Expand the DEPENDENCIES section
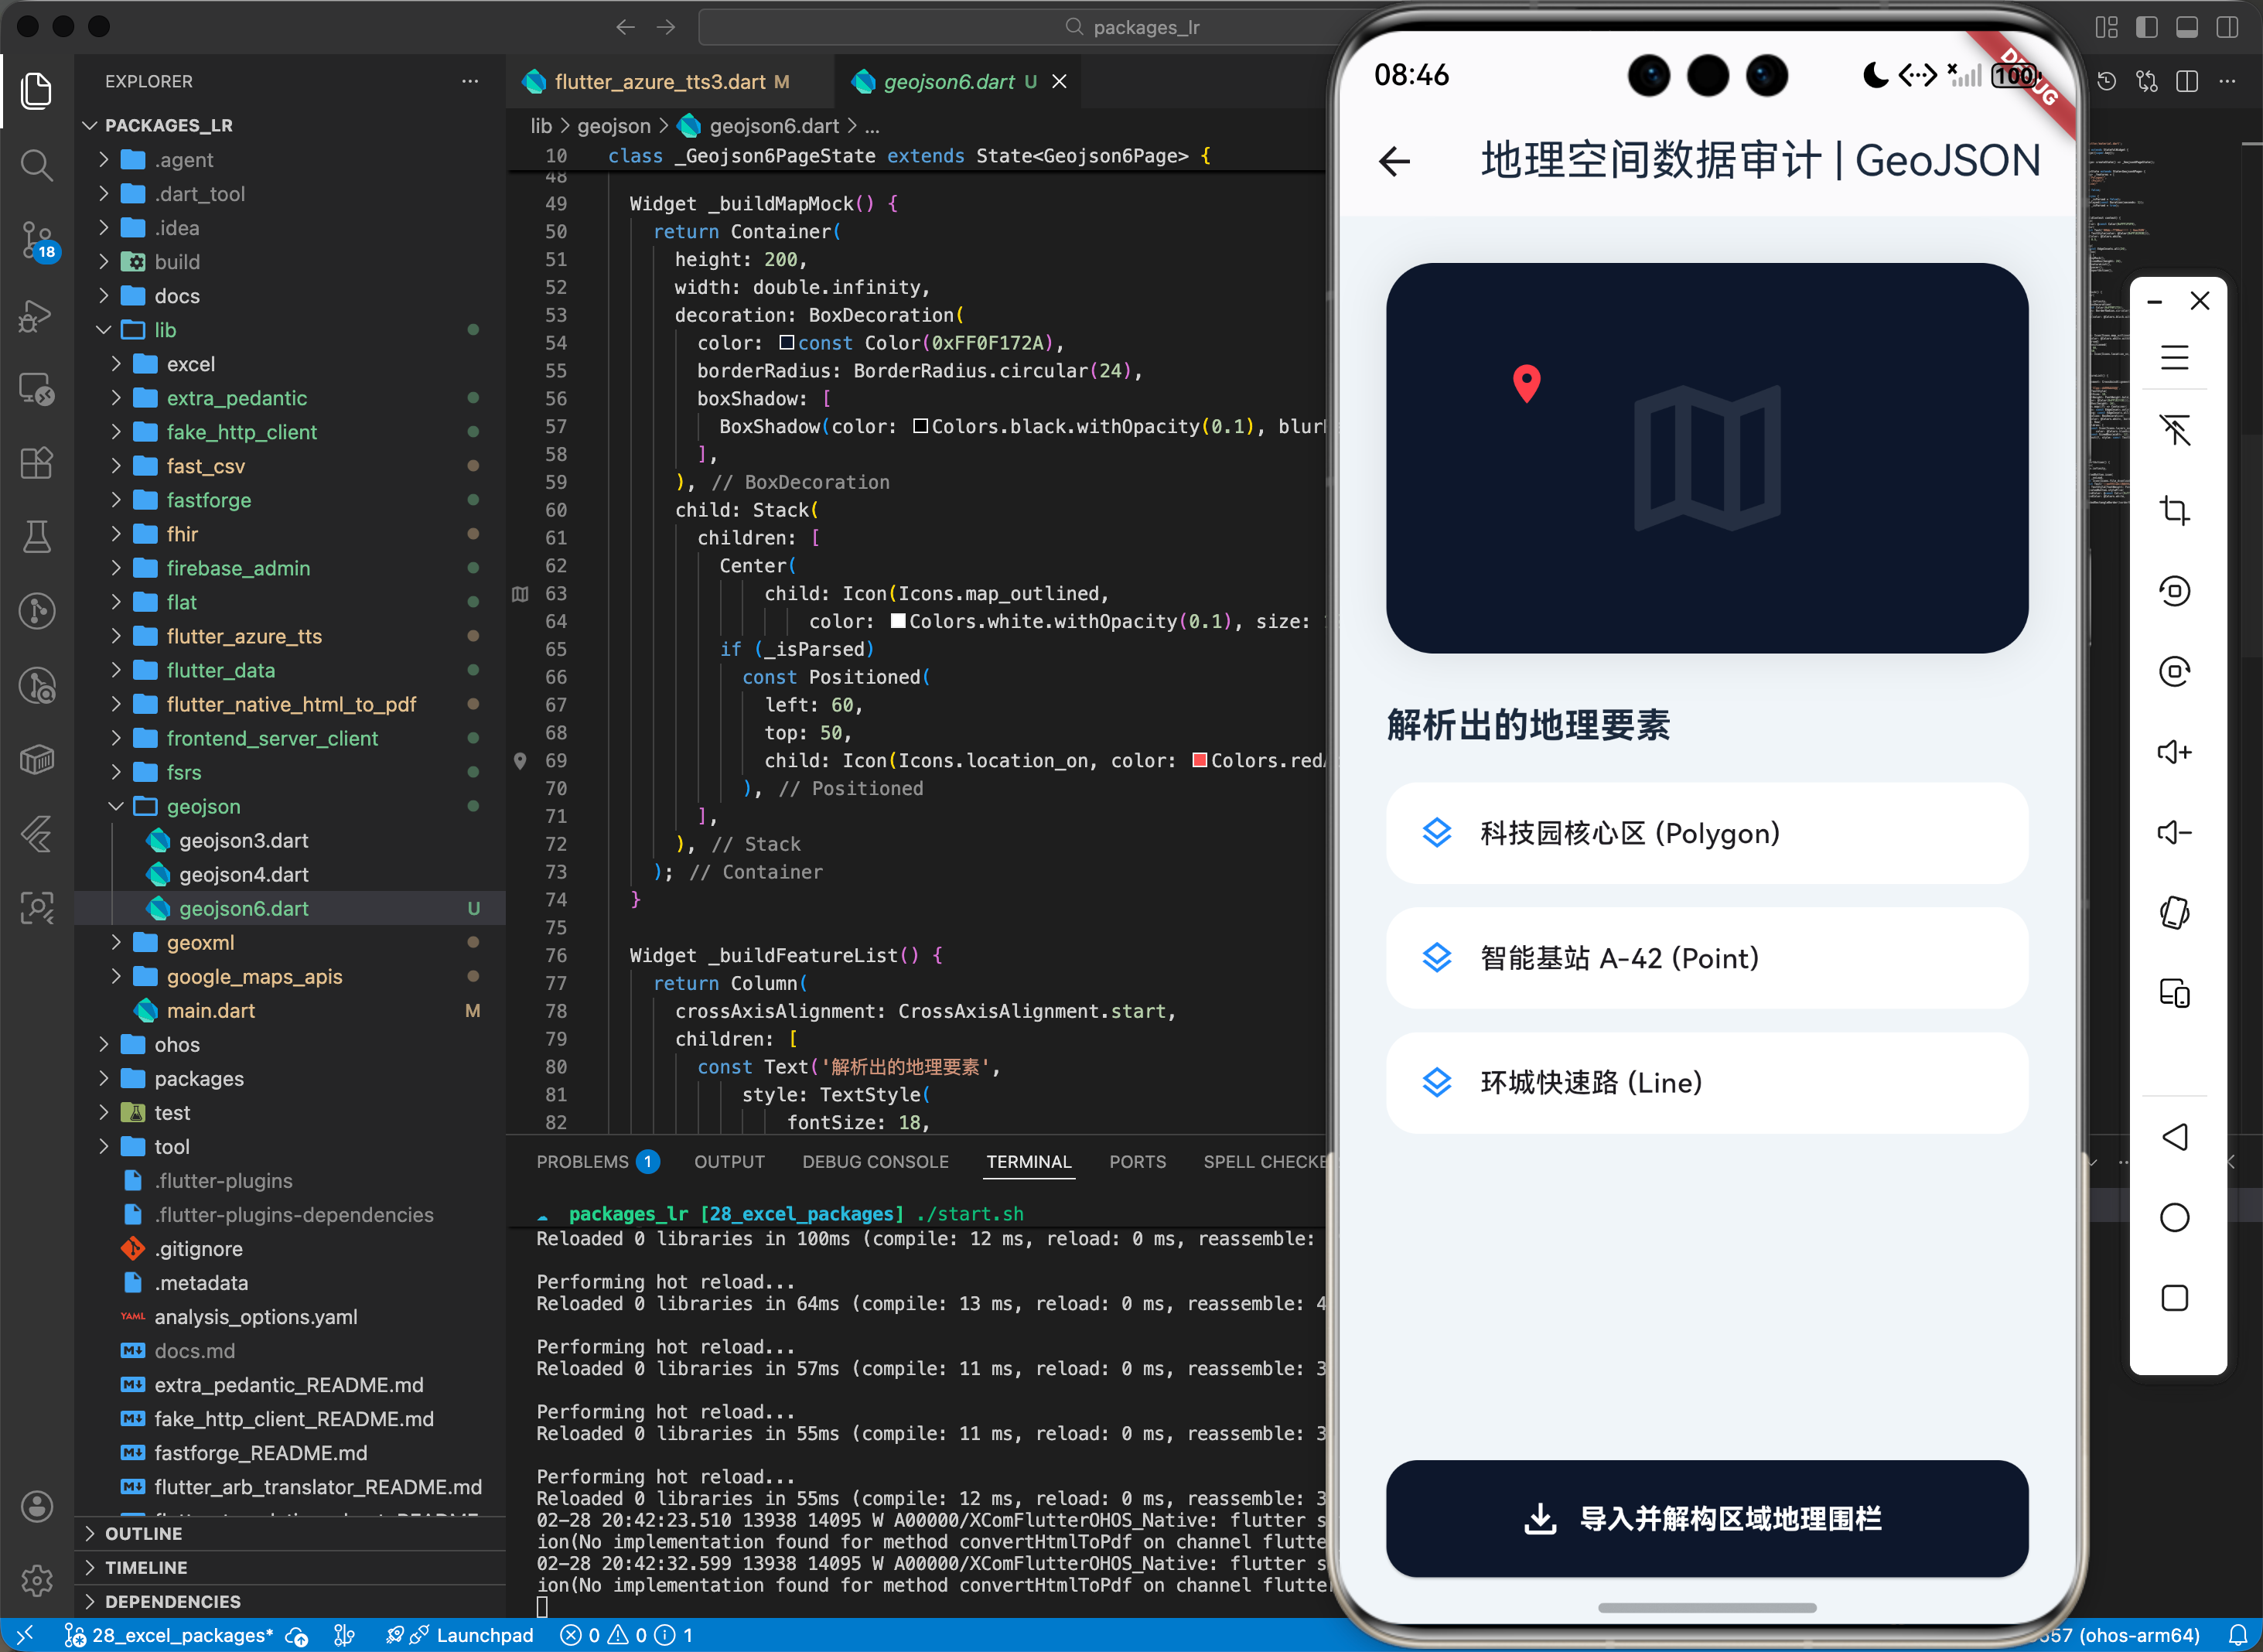 290,1601
